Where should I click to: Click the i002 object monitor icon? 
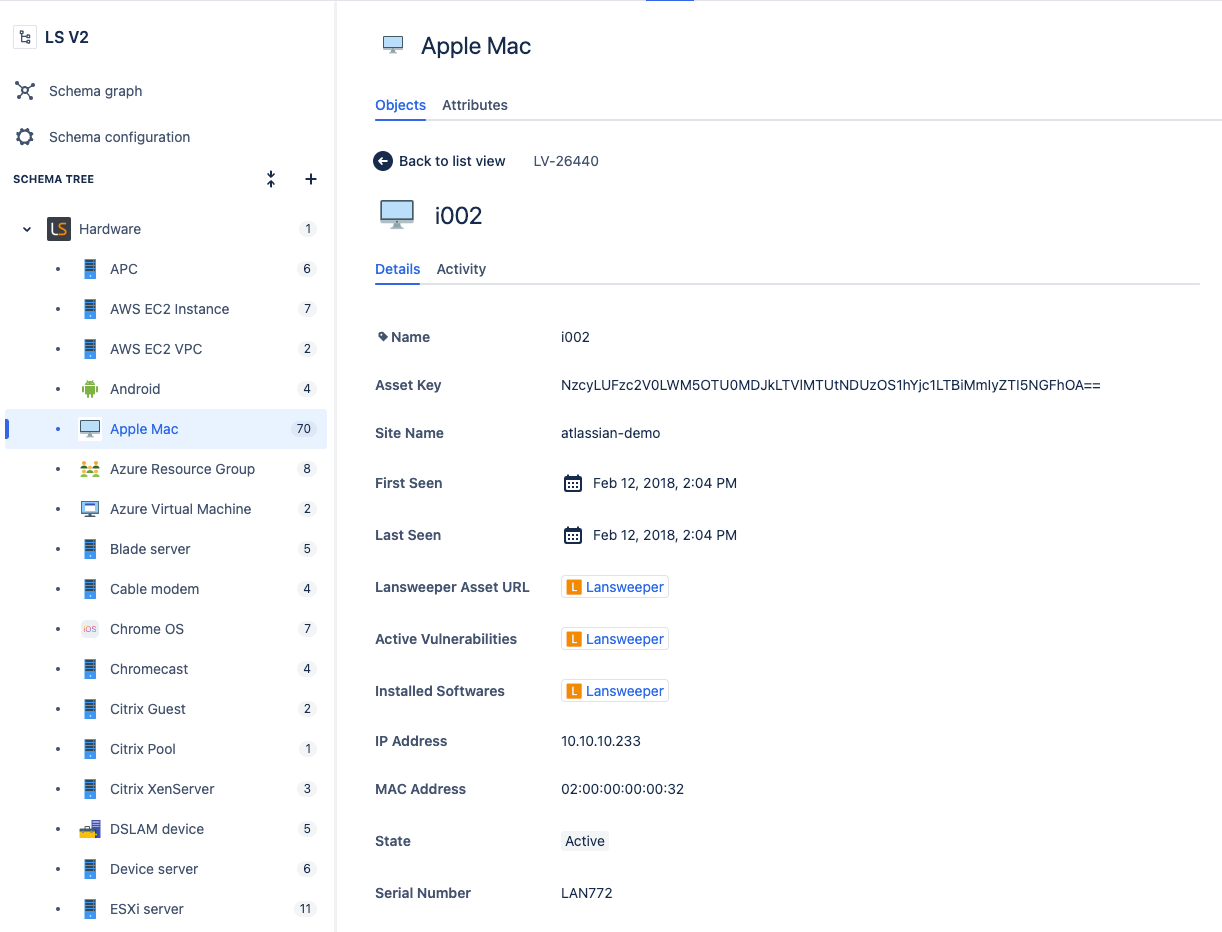tap(397, 215)
